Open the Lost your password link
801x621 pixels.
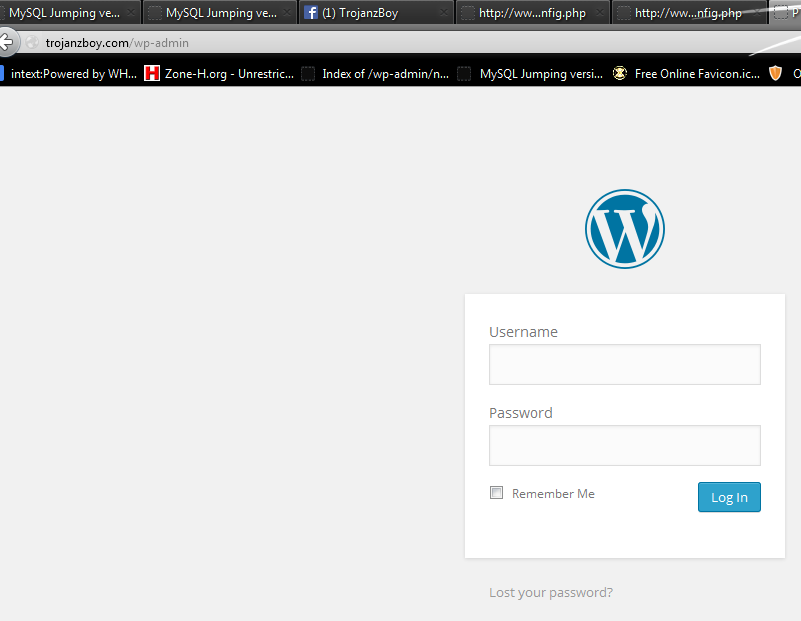[x=550, y=592]
